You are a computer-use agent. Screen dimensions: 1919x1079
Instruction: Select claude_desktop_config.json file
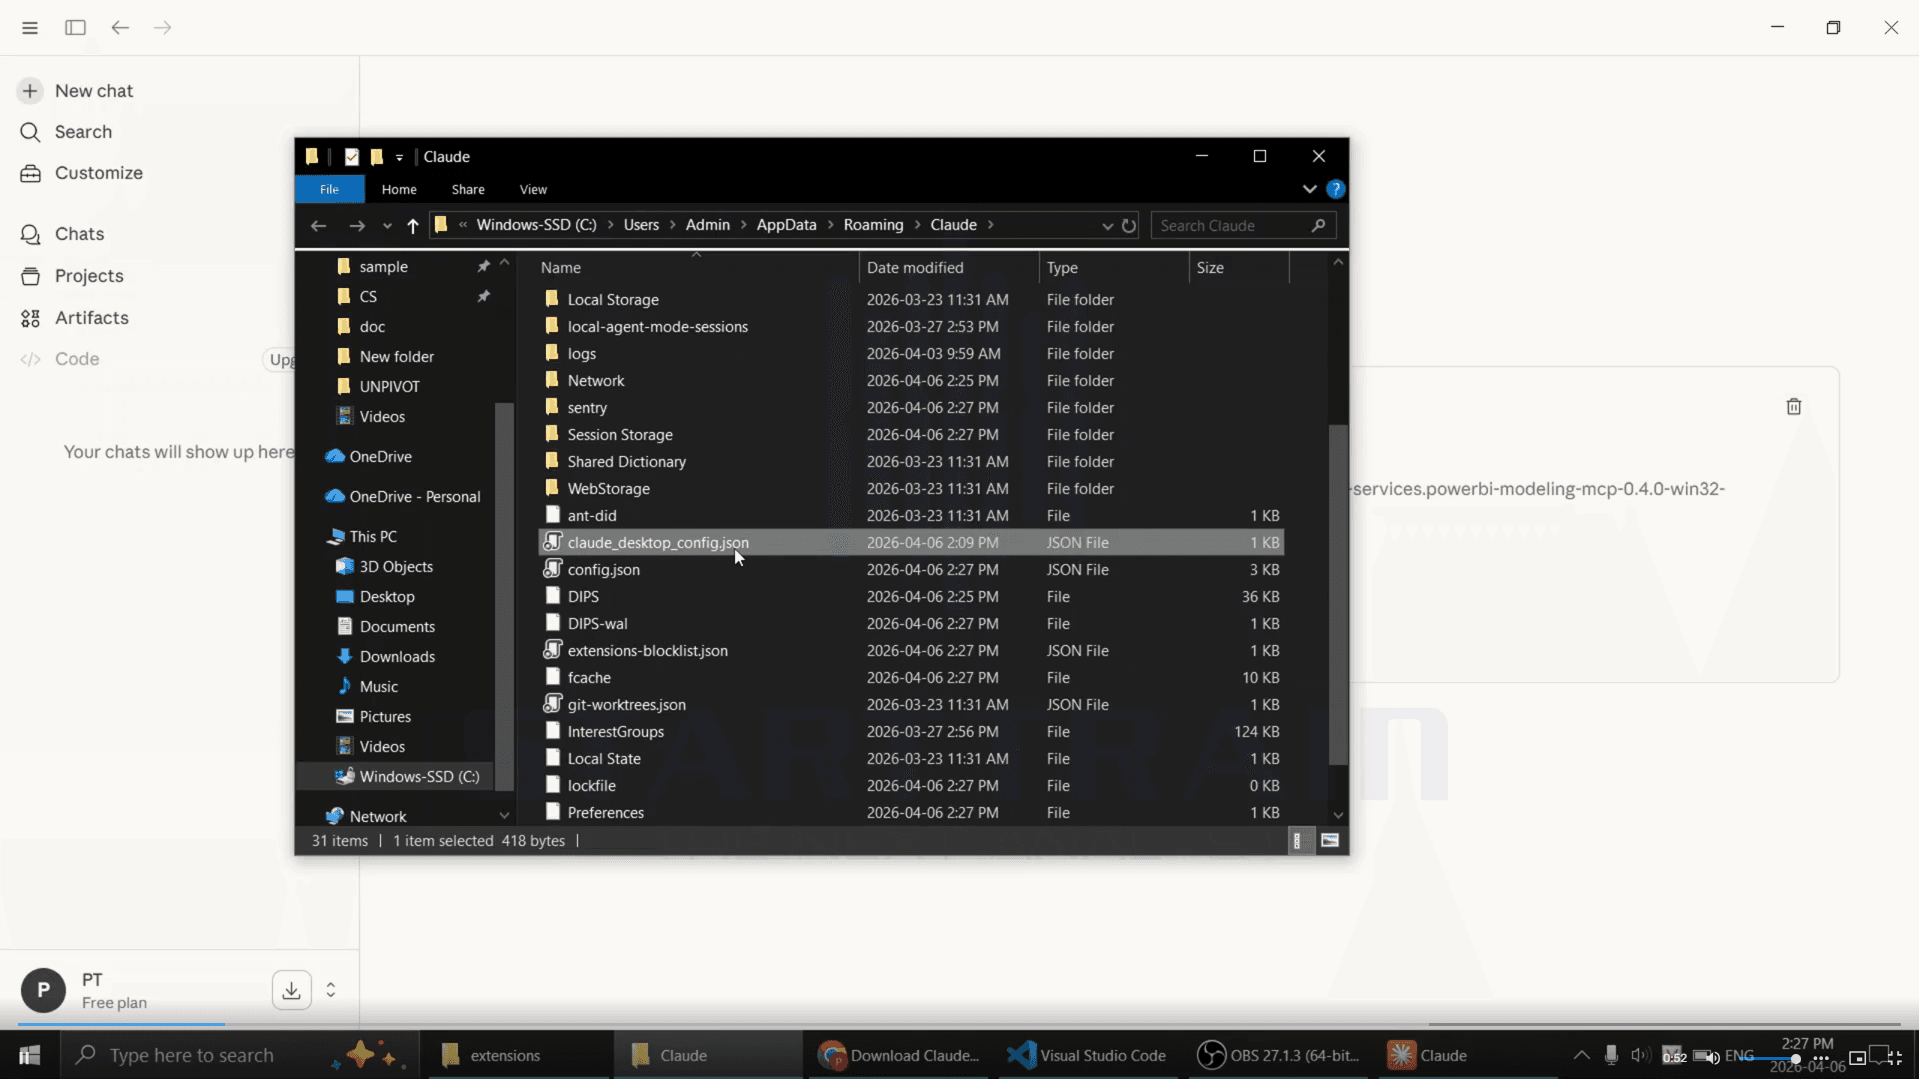pyautogui.click(x=911, y=542)
